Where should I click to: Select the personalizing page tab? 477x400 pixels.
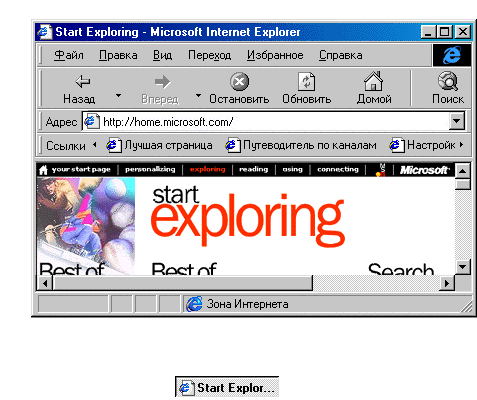pos(150,169)
